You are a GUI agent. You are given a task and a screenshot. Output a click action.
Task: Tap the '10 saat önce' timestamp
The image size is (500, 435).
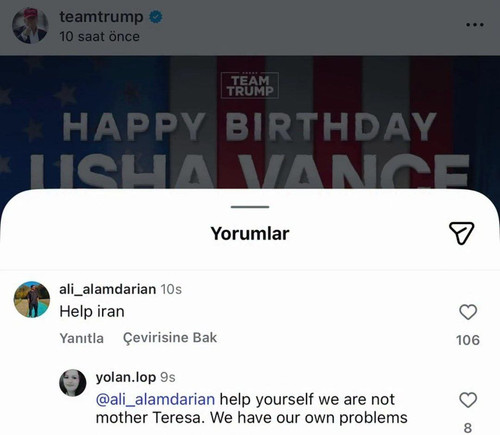[x=100, y=37]
